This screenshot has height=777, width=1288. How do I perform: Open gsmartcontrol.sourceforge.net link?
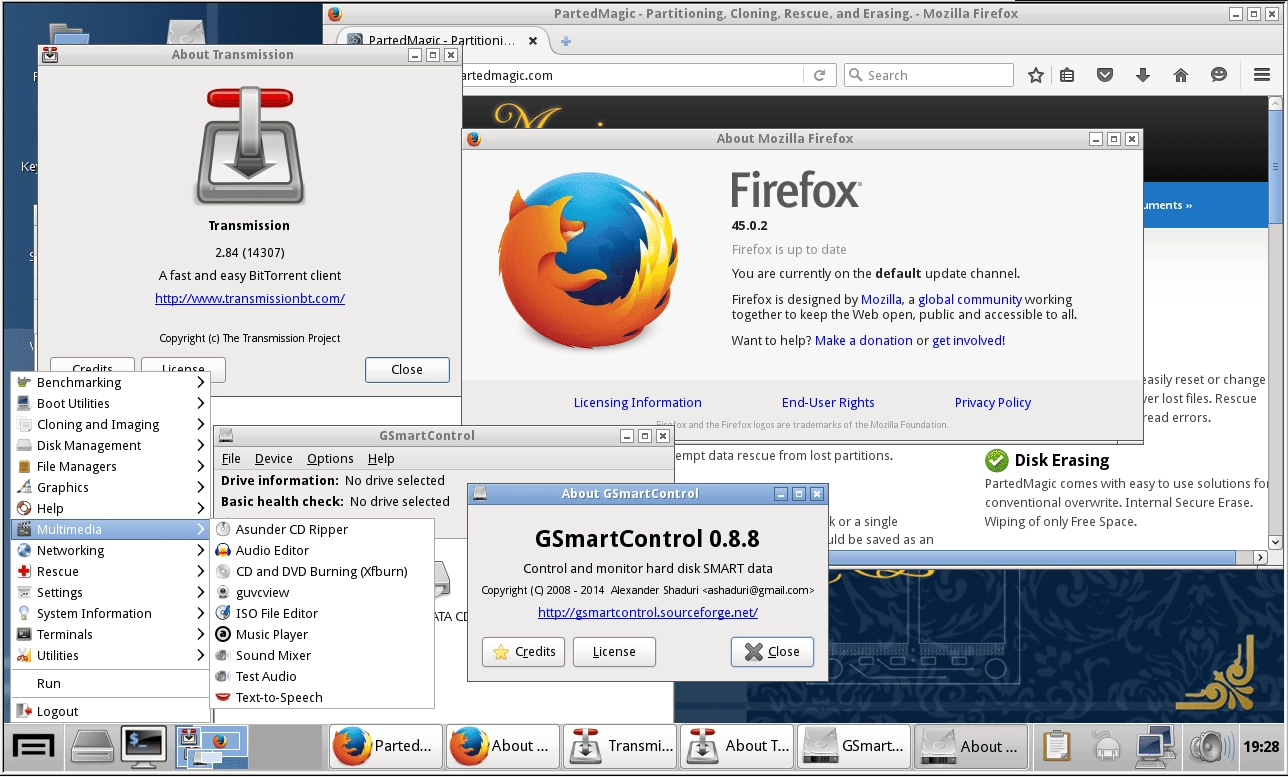coord(648,612)
